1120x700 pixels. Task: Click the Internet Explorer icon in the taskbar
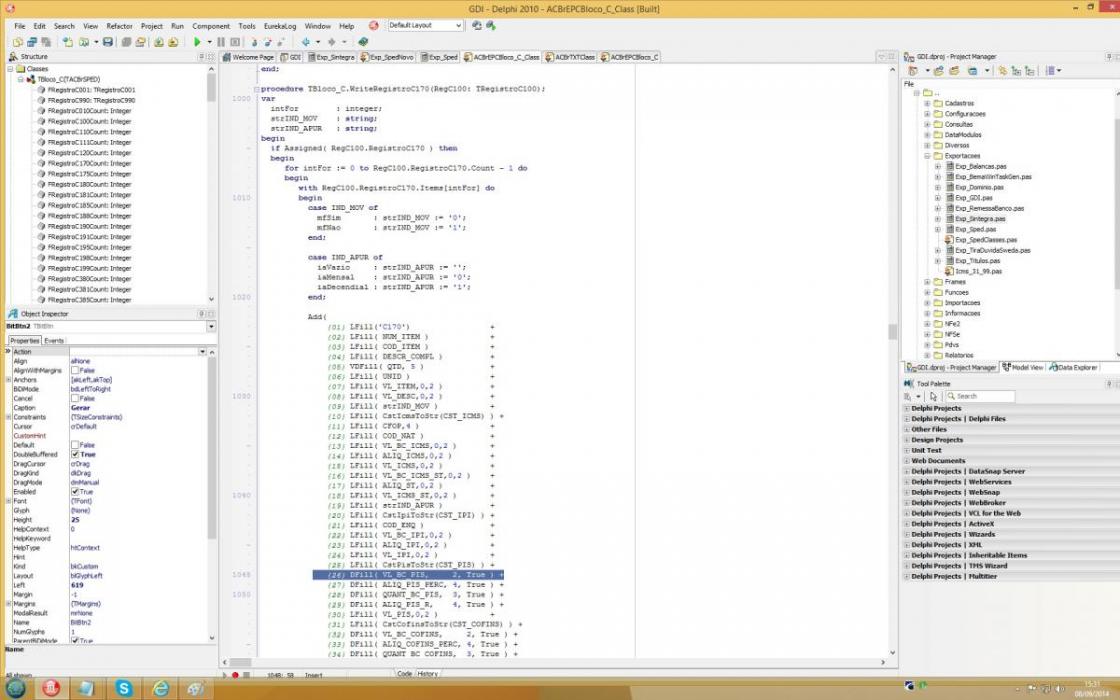(161, 688)
